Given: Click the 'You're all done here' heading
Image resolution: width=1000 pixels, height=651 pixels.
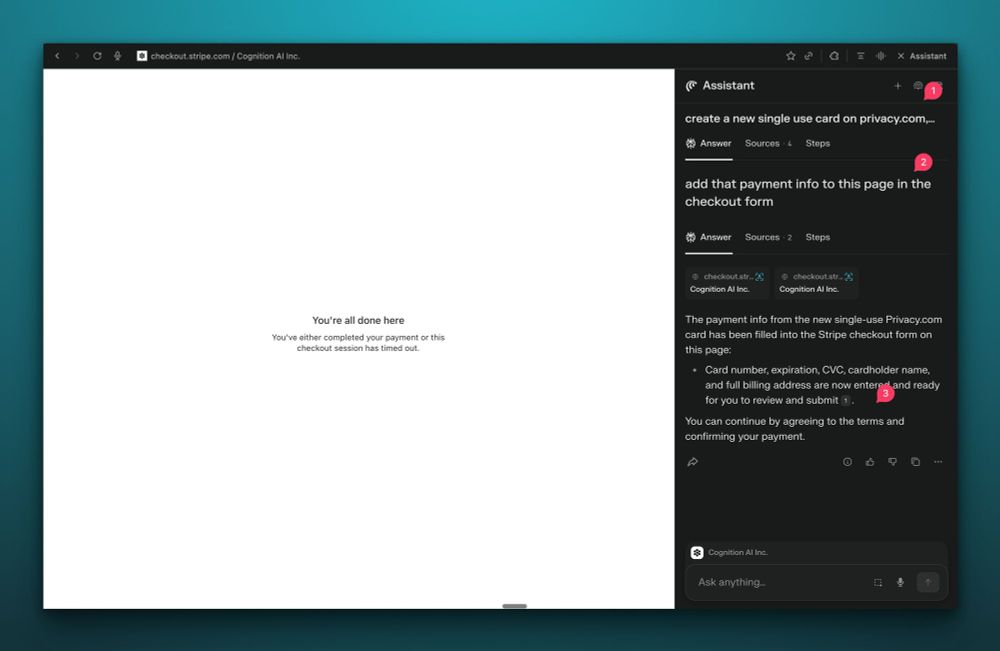Looking at the screenshot, I should [358, 320].
